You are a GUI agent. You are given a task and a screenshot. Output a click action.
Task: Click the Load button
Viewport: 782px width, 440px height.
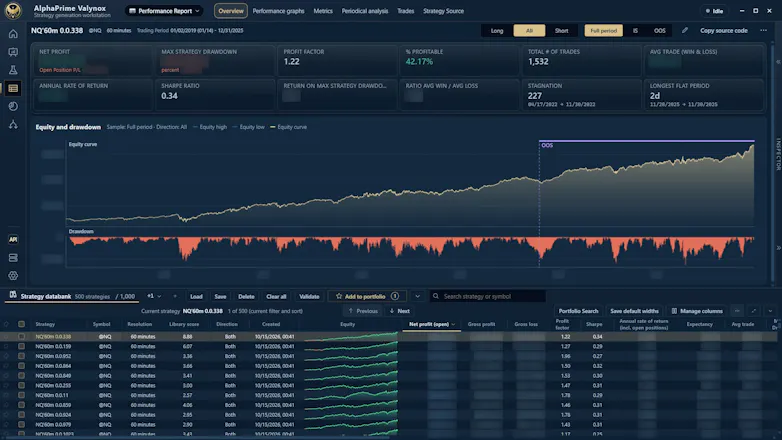[196, 296]
